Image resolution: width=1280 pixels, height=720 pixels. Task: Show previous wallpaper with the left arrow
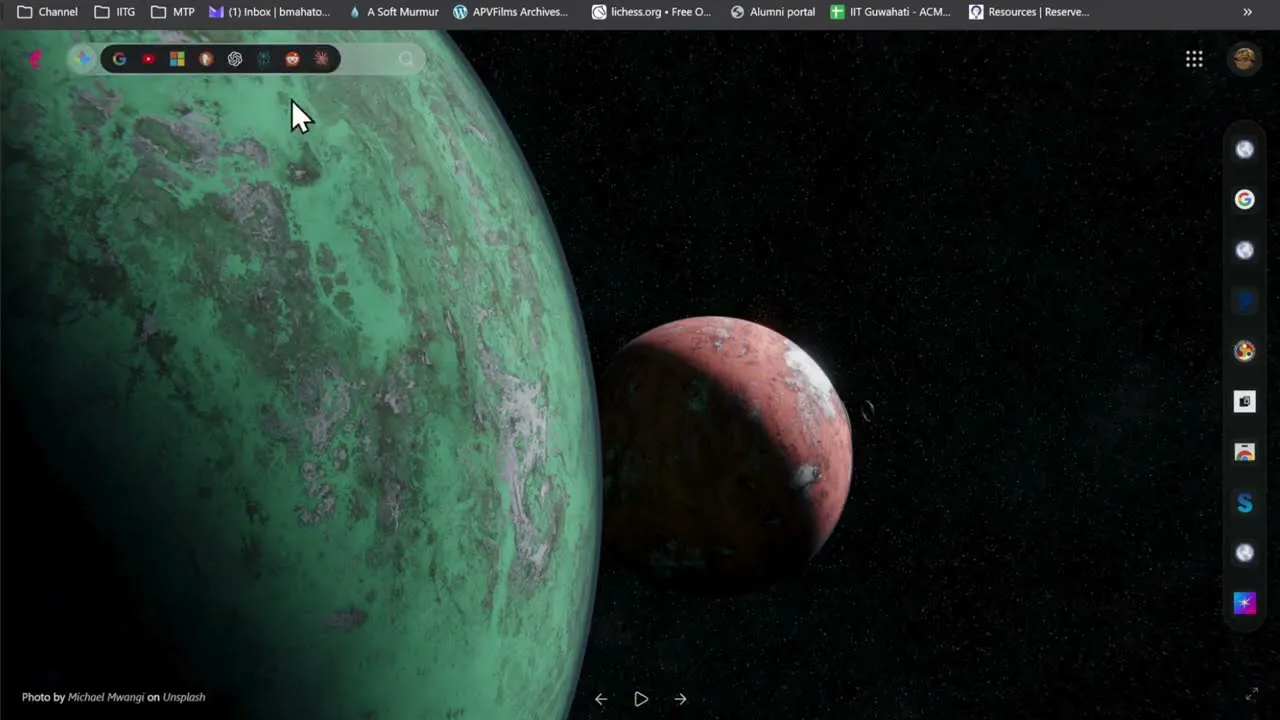[x=601, y=699]
